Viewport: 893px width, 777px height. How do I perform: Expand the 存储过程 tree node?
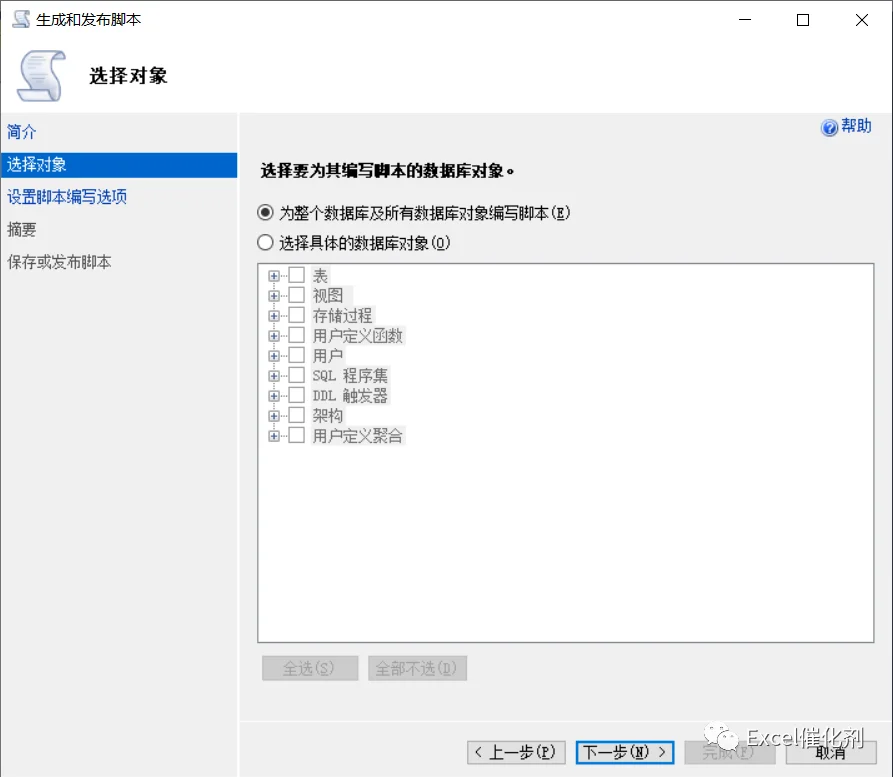274,316
